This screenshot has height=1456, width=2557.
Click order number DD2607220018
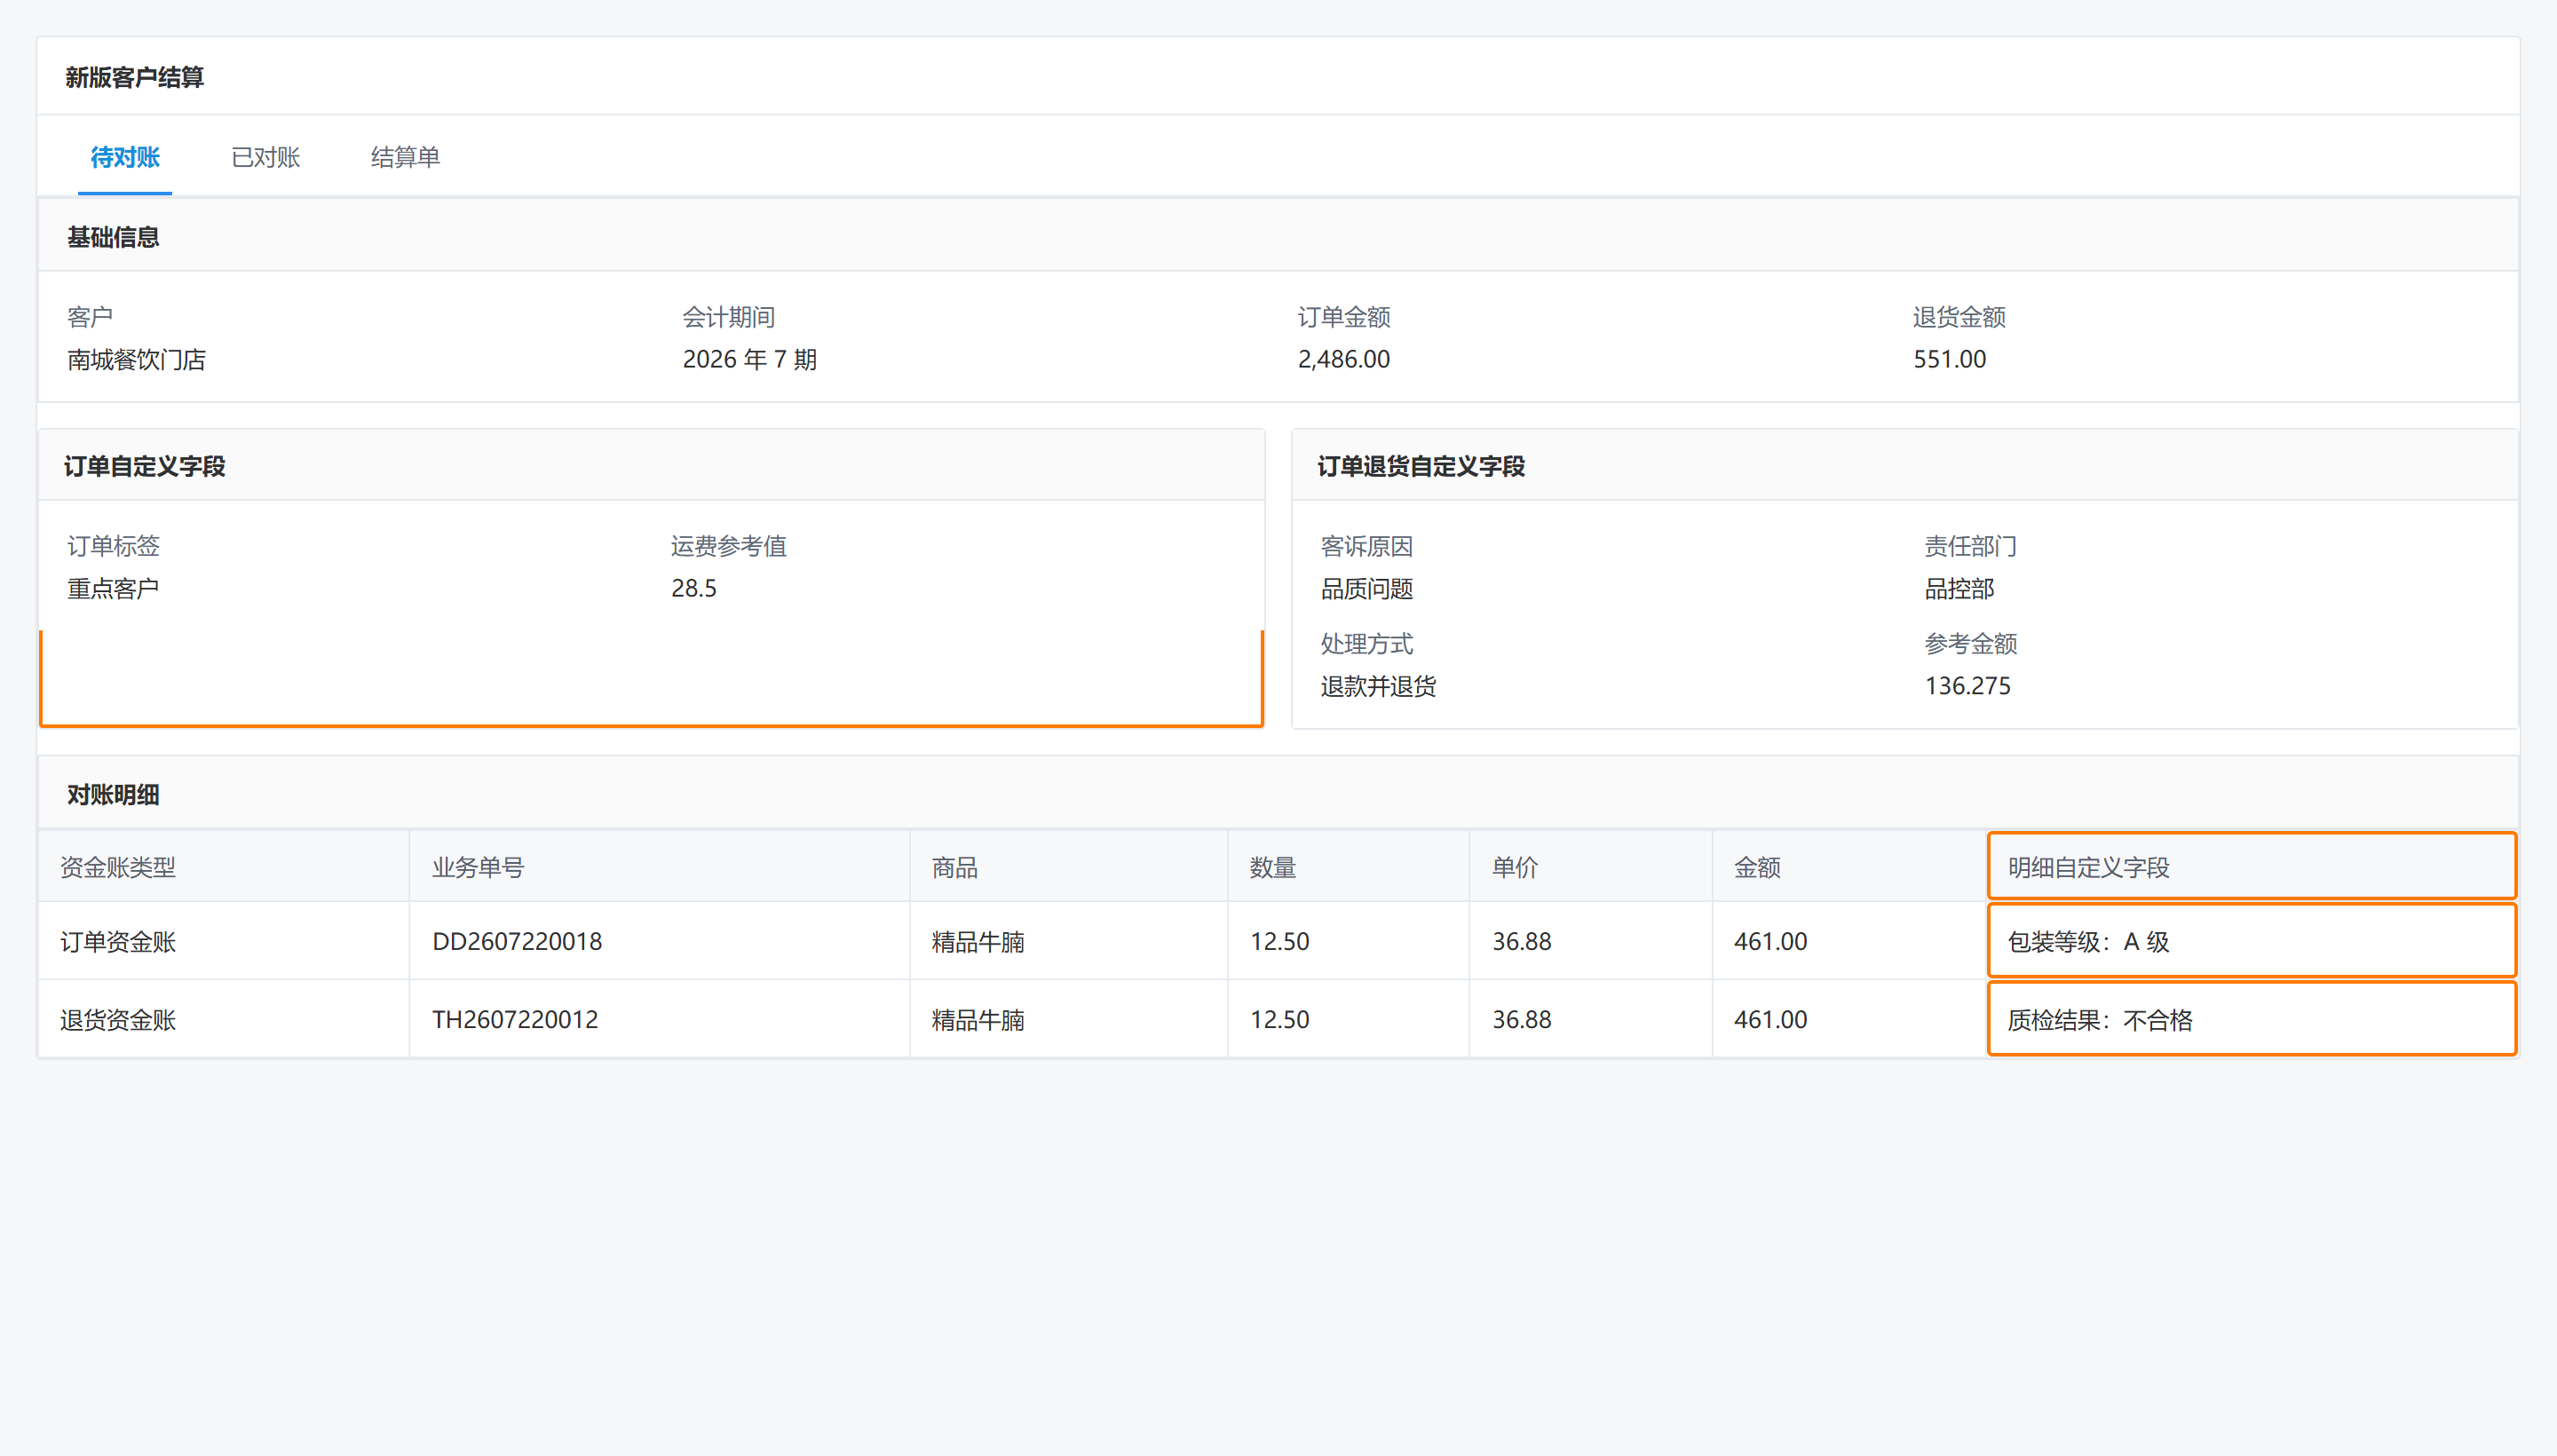pos(517,941)
